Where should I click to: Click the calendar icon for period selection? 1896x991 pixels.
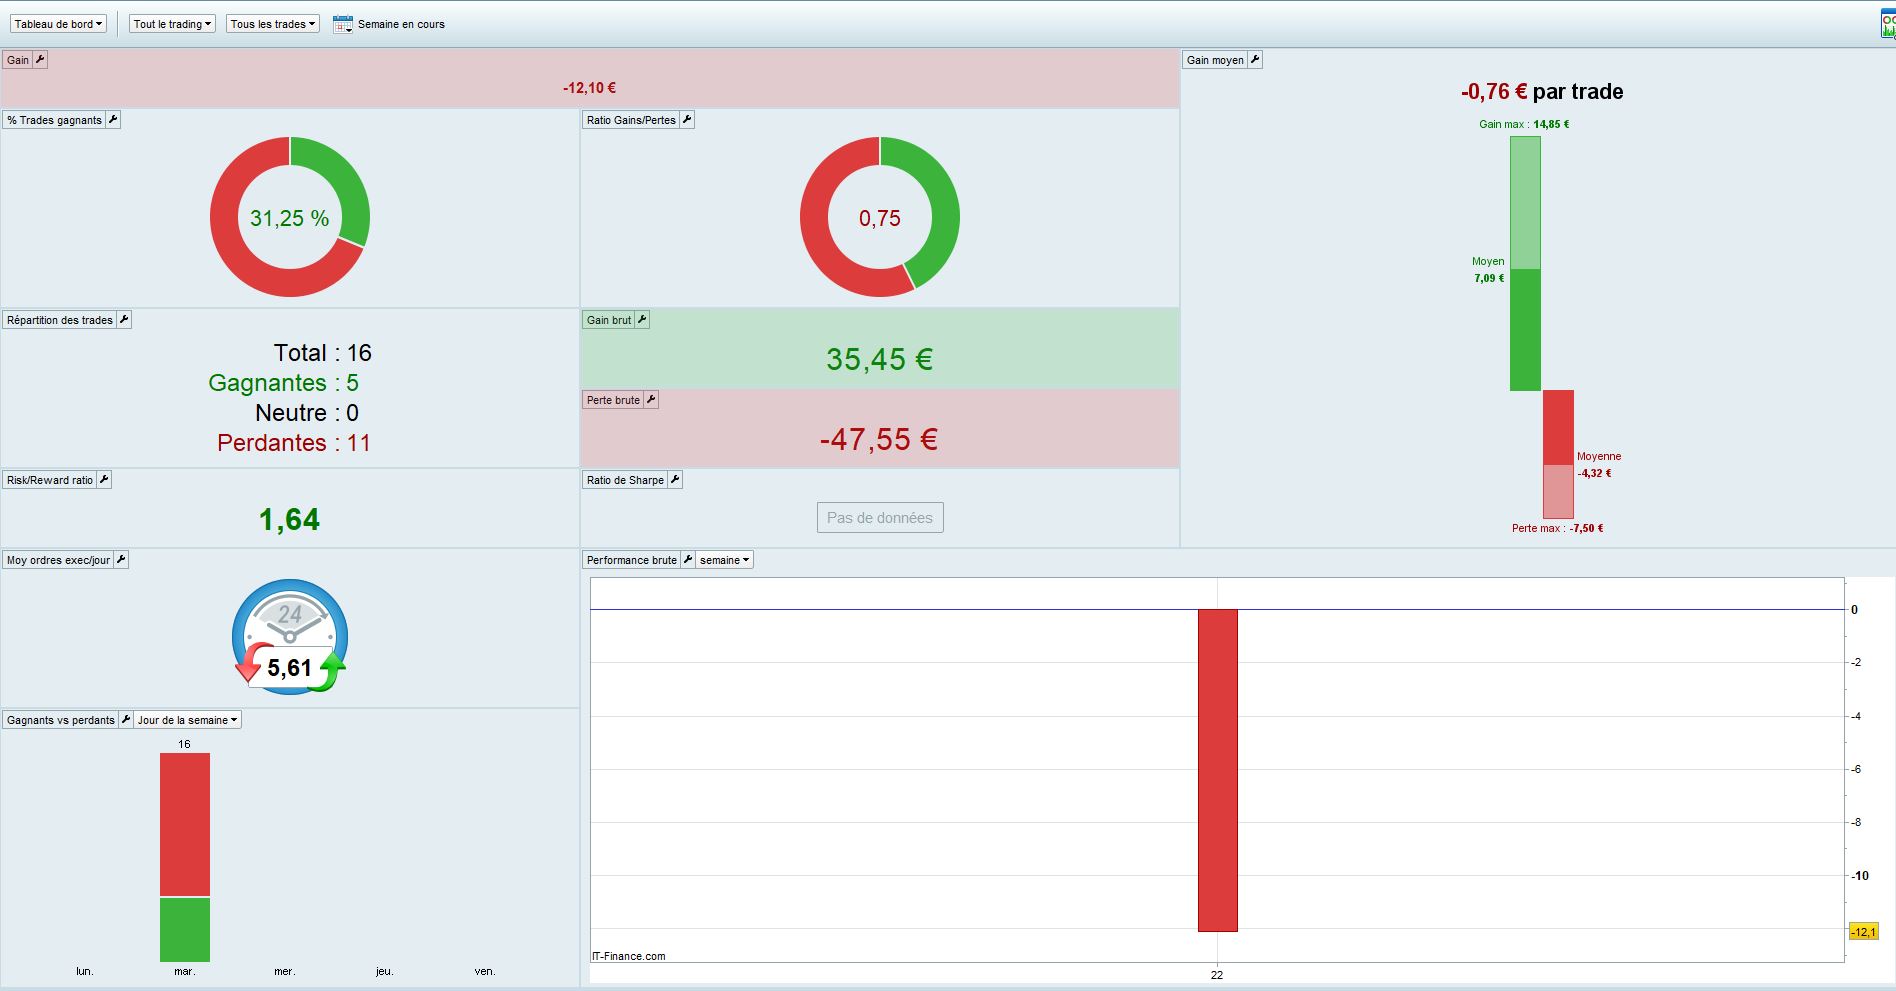(342, 24)
